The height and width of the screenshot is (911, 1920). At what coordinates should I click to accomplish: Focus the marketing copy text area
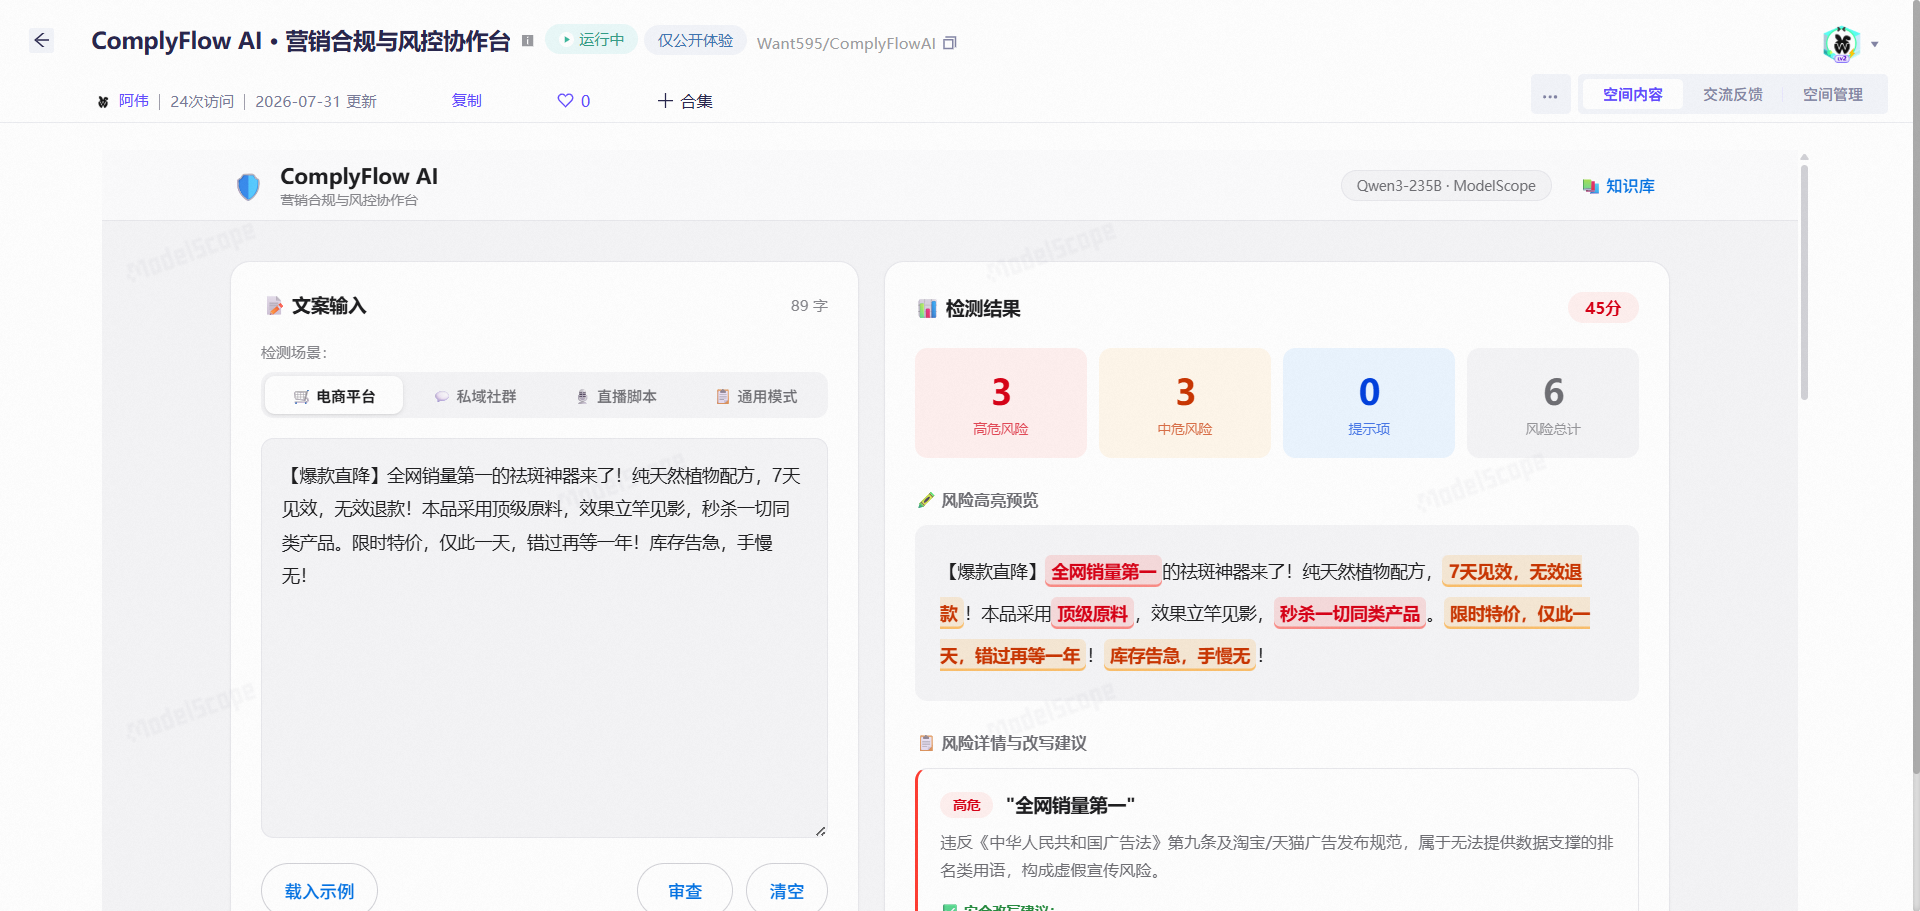(544, 638)
